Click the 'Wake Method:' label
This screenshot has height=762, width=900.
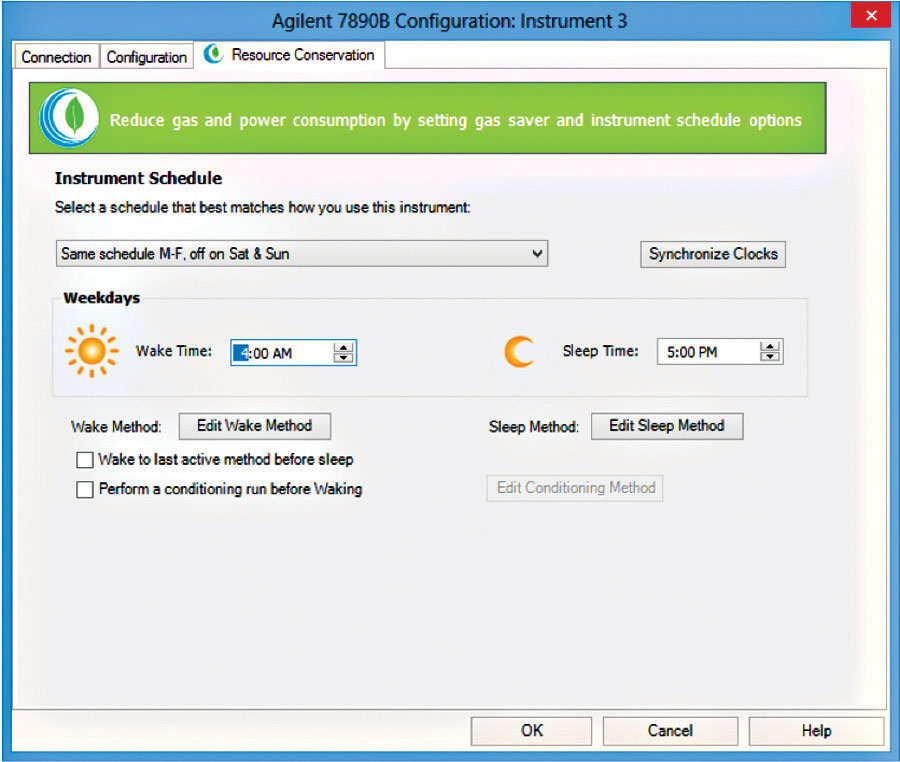pyautogui.click(x=116, y=427)
